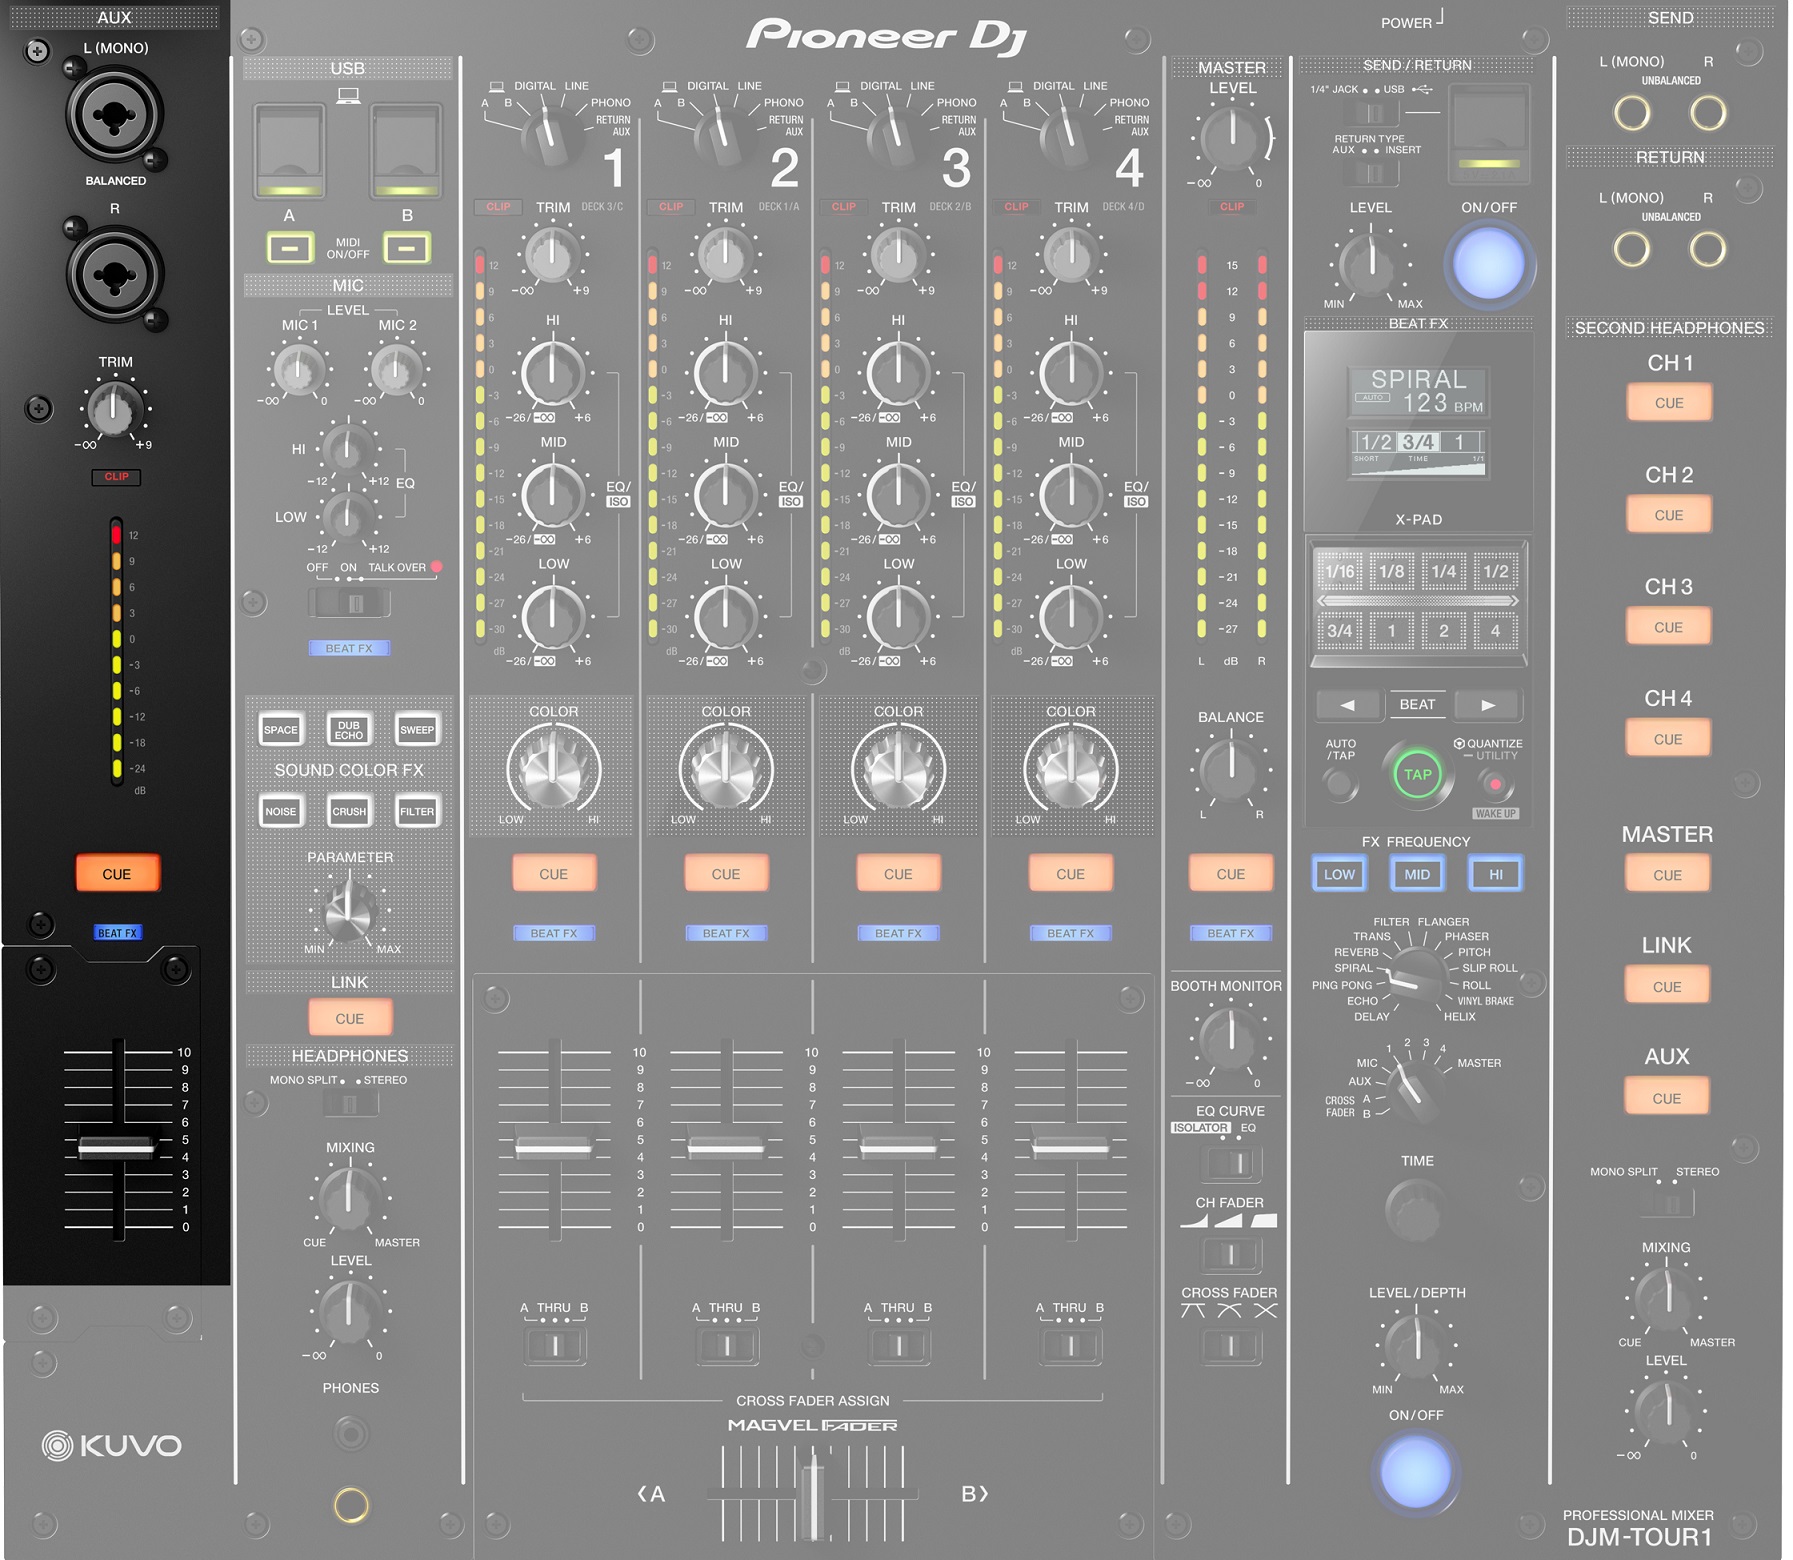Tap the X-PAD 1/16 beat pad
1793x1560 pixels.
pos(1340,571)
